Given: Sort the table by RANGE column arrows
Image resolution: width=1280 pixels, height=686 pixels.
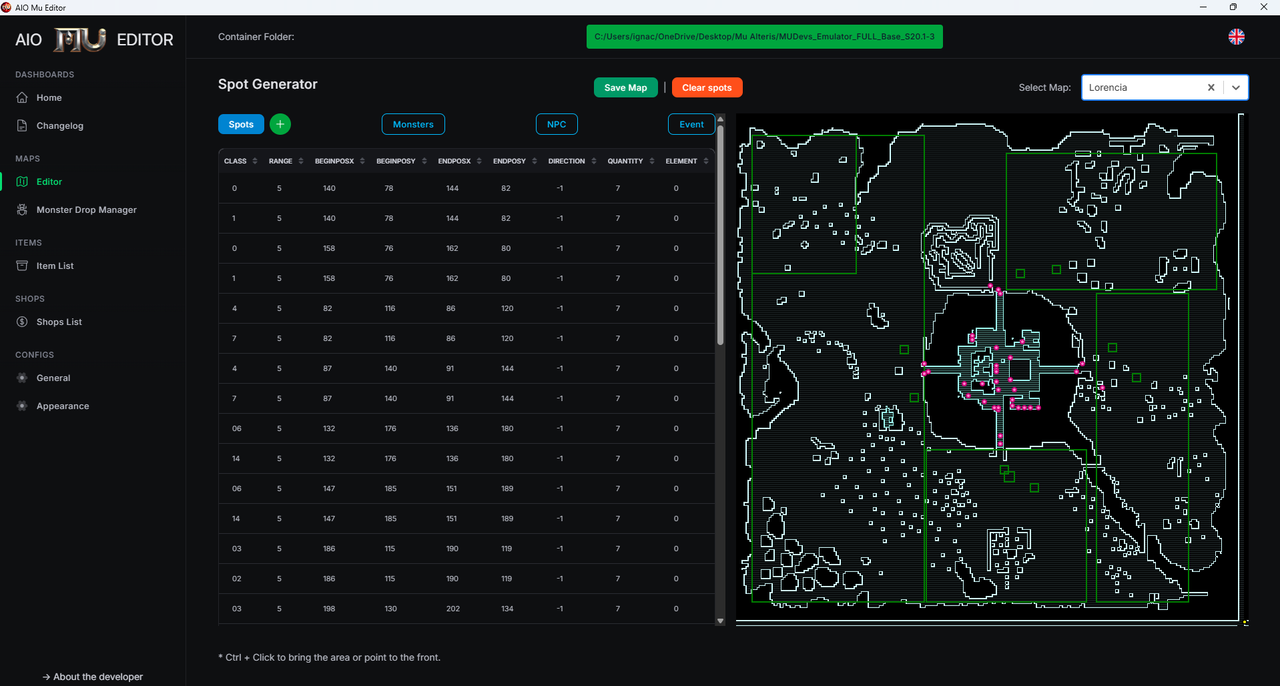Looking at the screenshot, I should click(300, 161).
